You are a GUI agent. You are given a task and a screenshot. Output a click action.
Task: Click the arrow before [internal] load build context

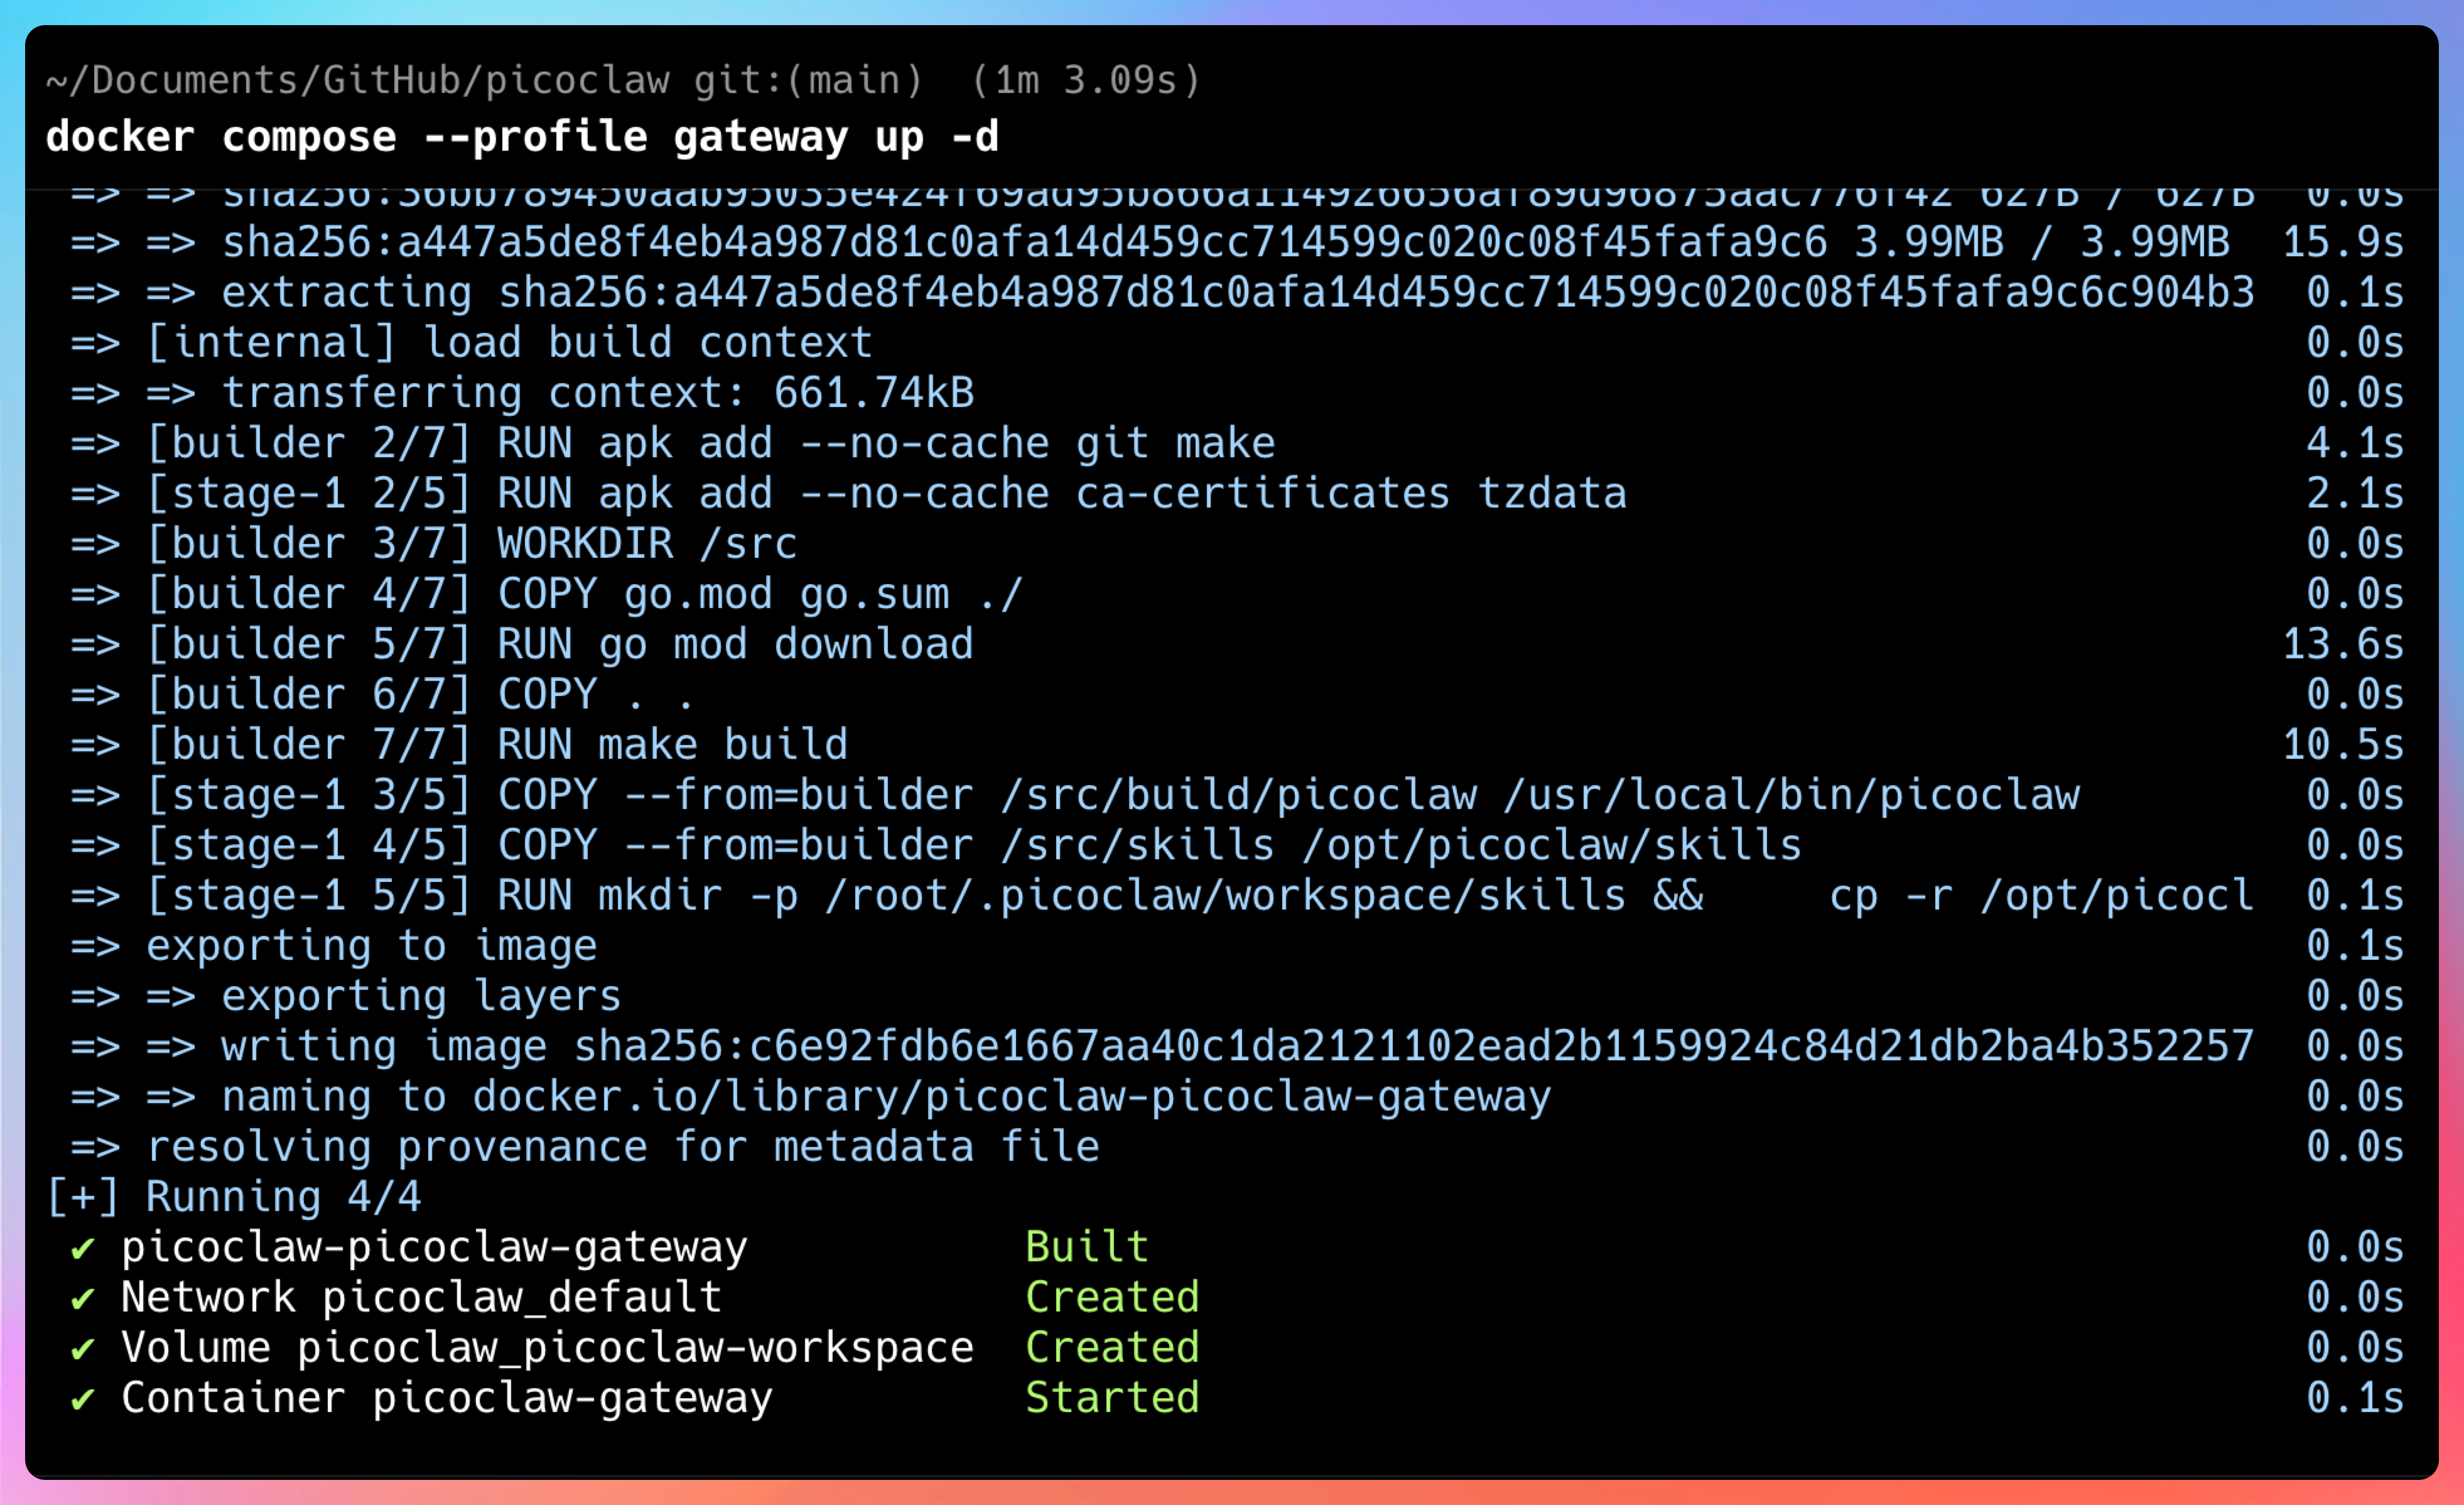pyautogui.click(x=95, y=343)
